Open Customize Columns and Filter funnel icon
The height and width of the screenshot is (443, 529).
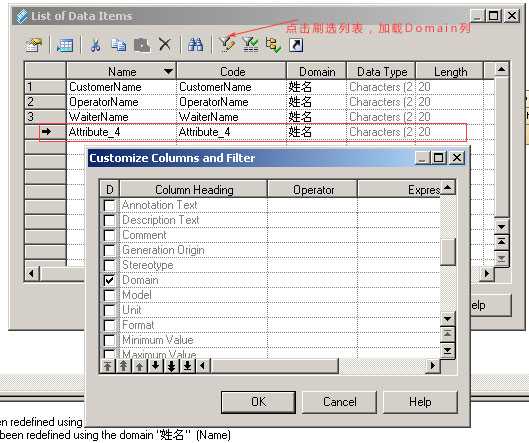[226, 45]
